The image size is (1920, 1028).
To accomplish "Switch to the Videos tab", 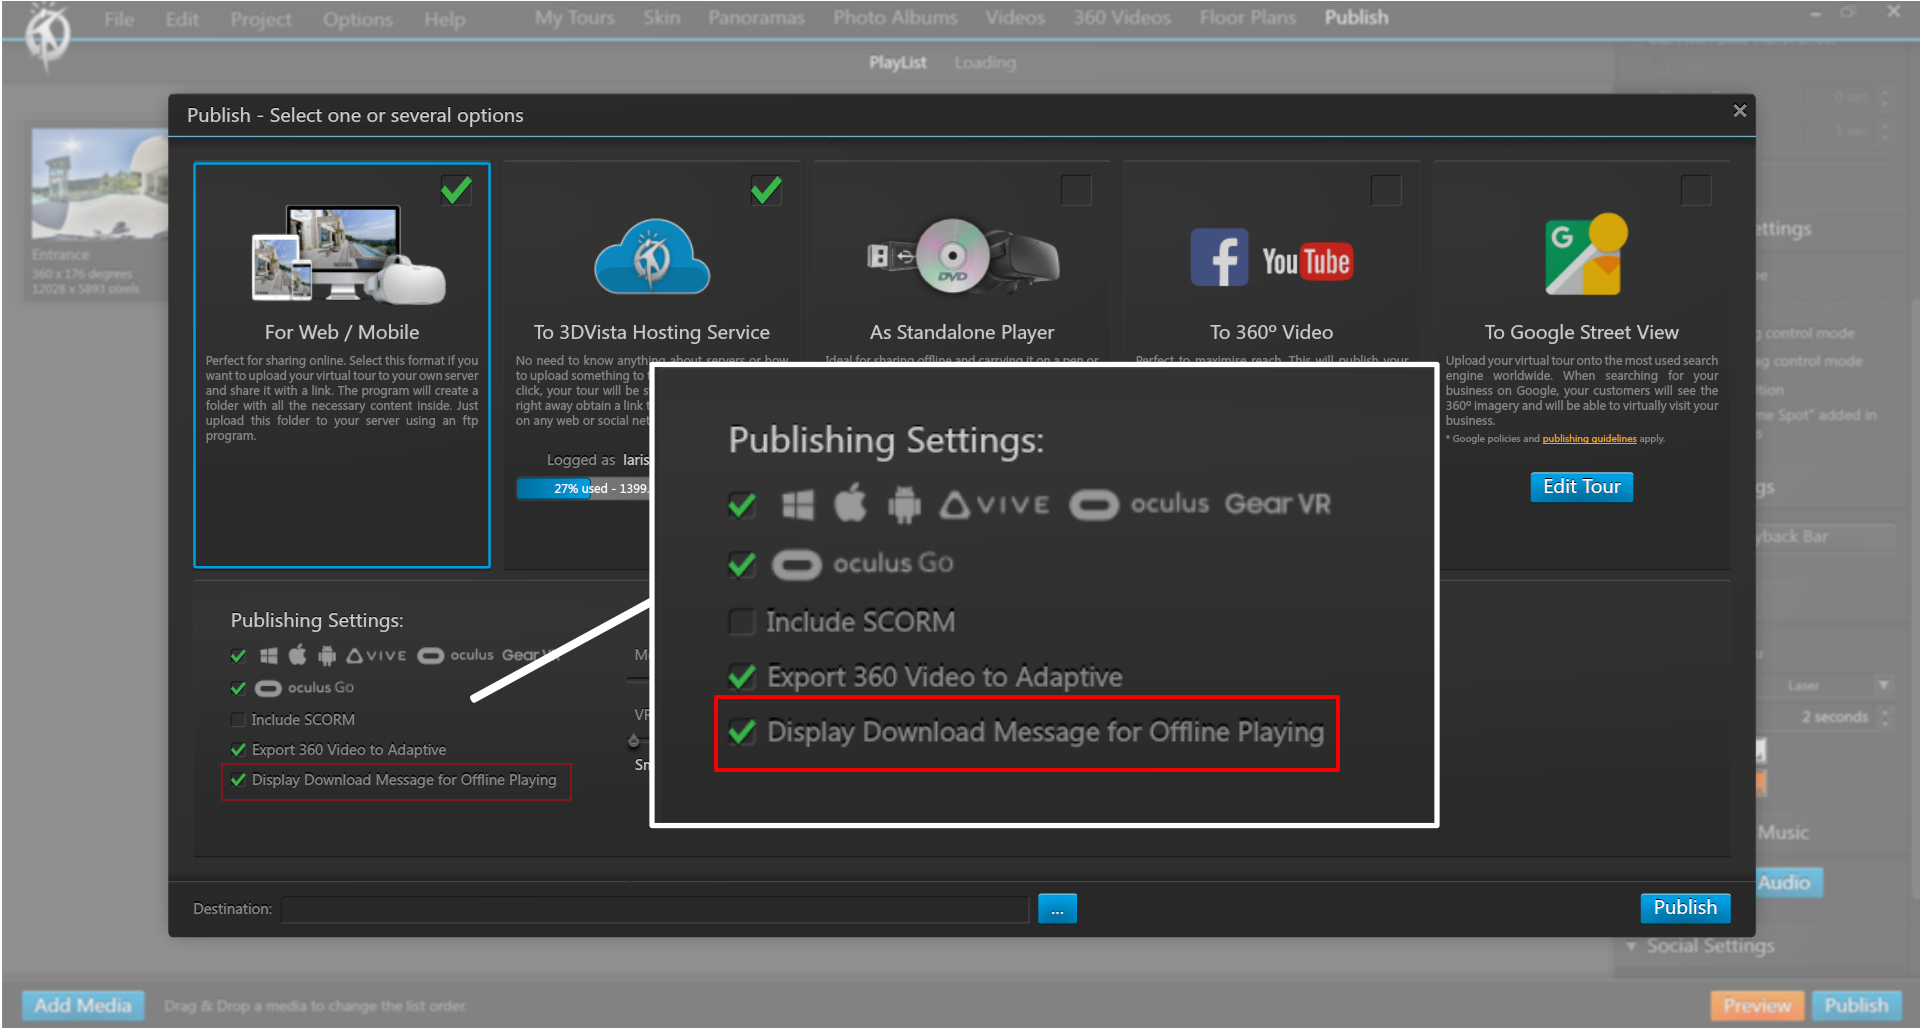I will [x=1015, y=18].
